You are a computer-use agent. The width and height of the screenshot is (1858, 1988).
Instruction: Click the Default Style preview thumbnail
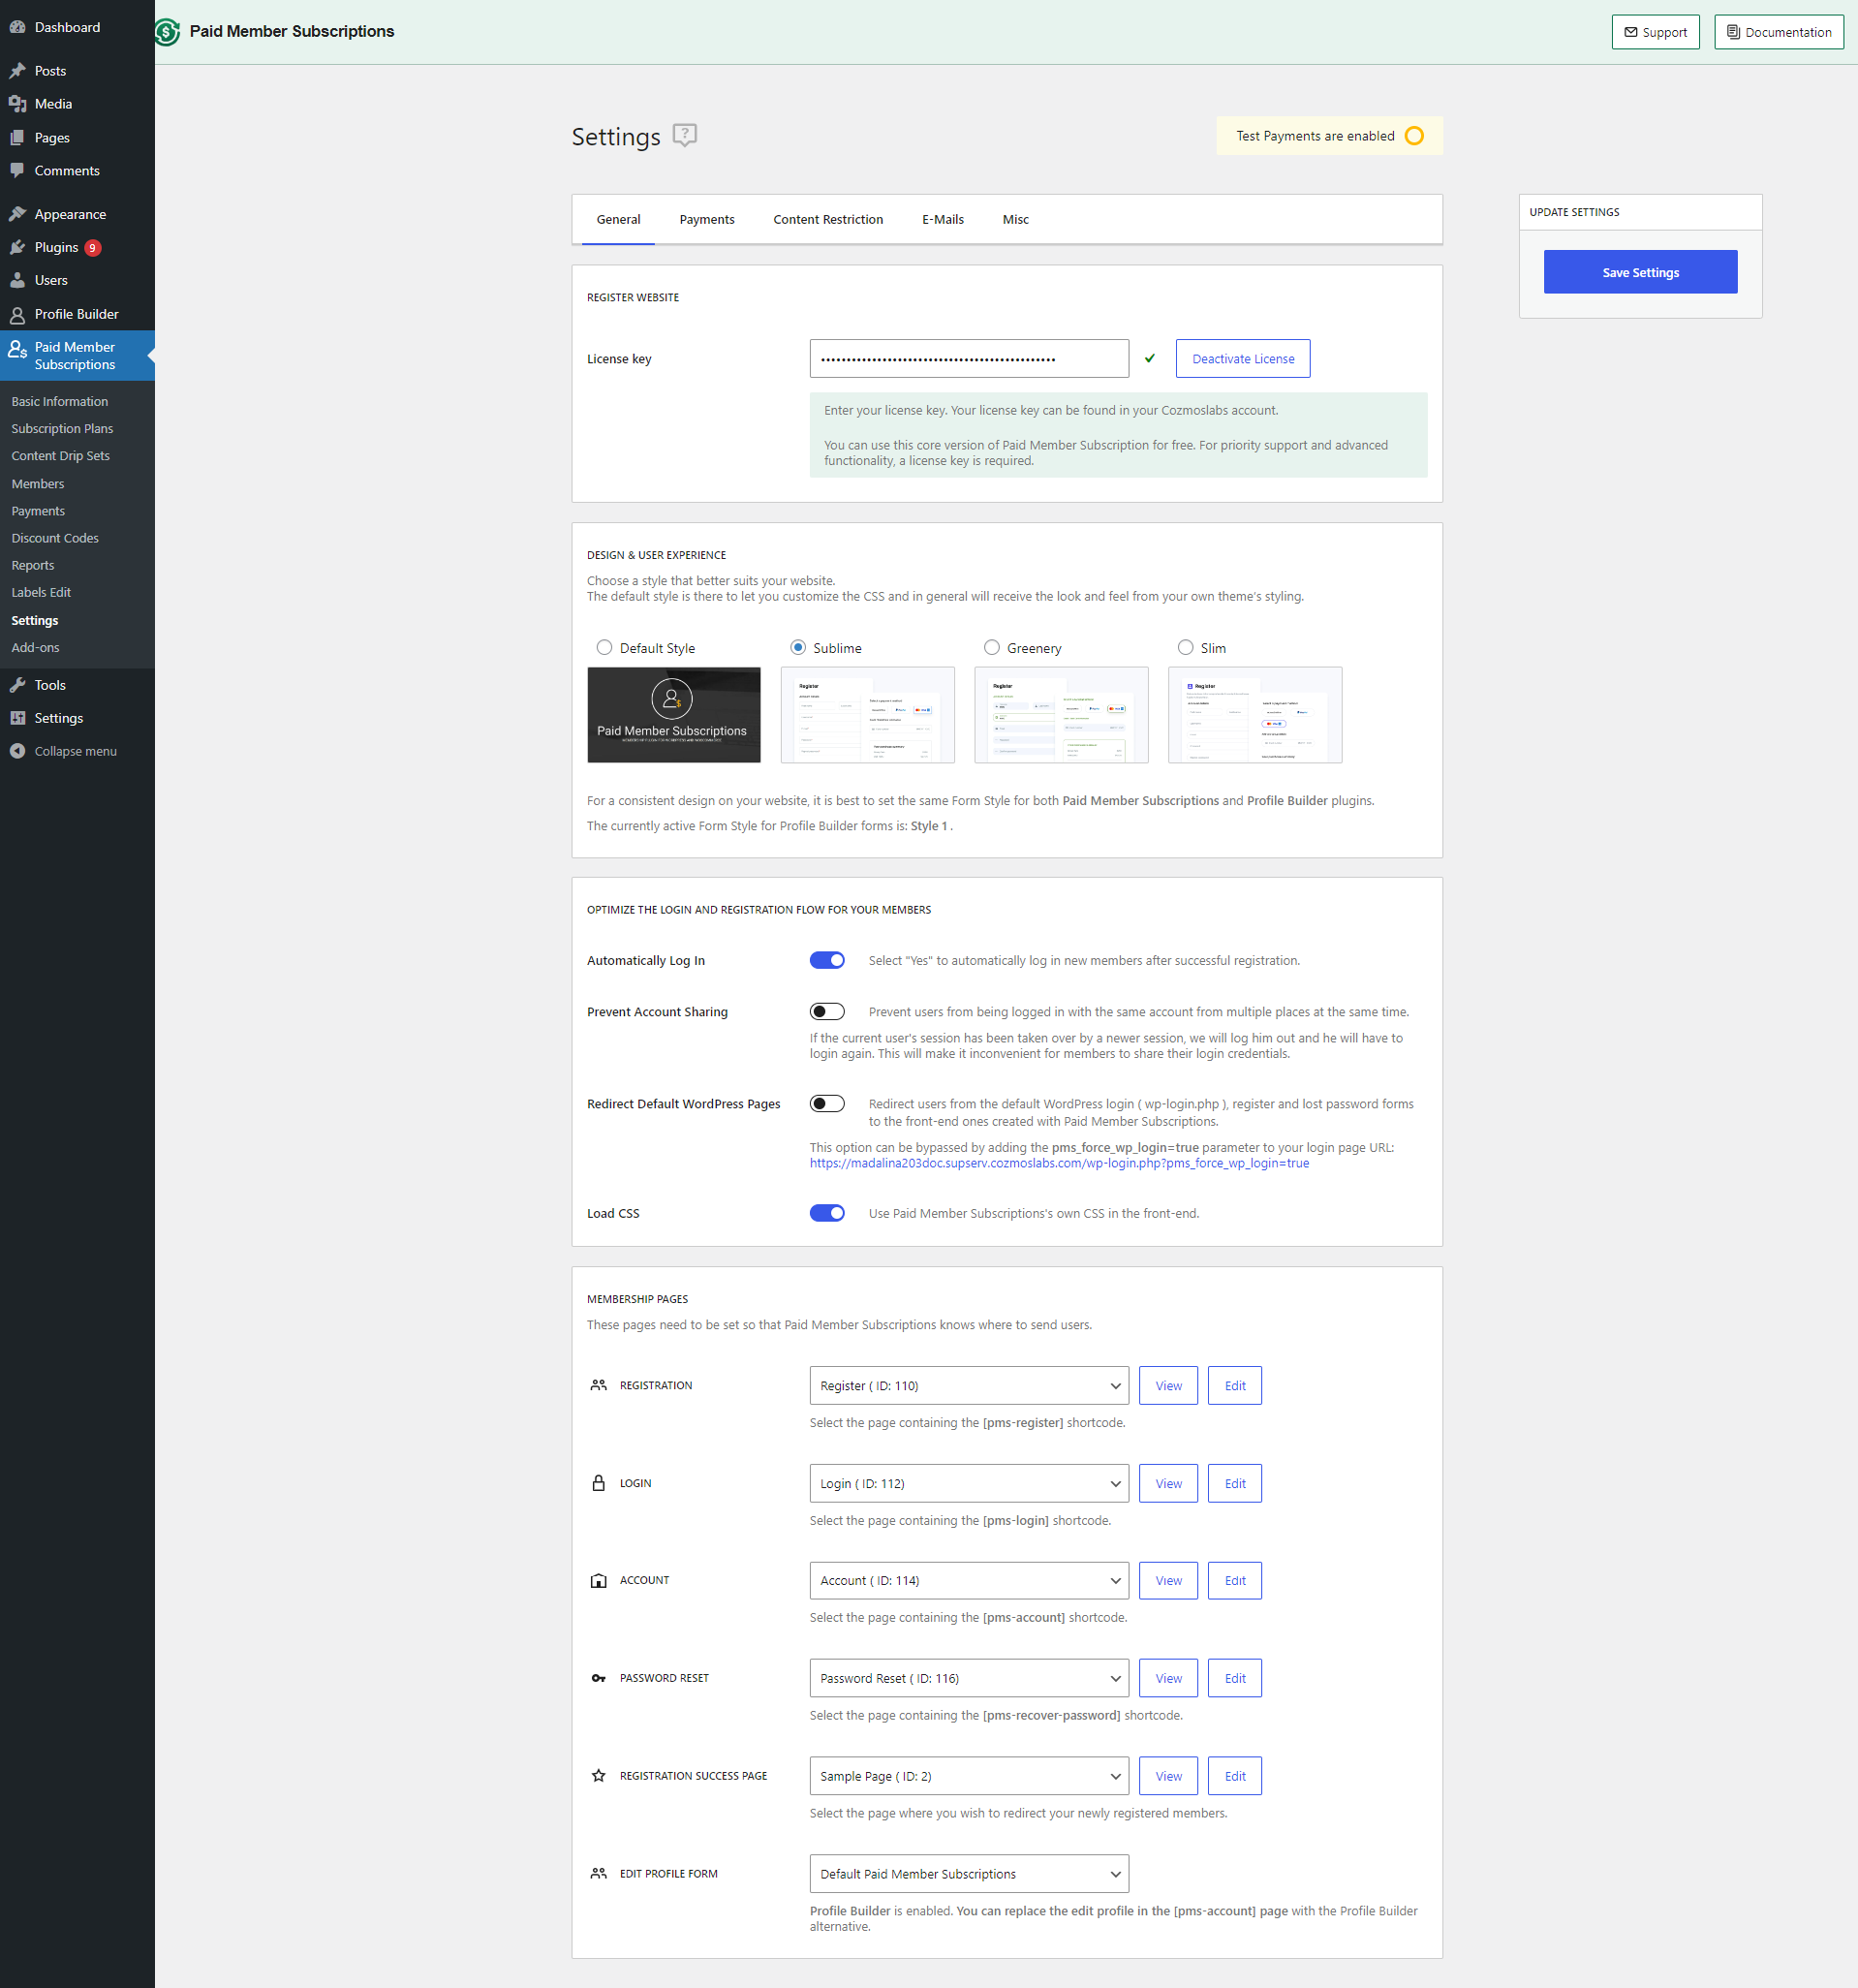pos(674,714)
